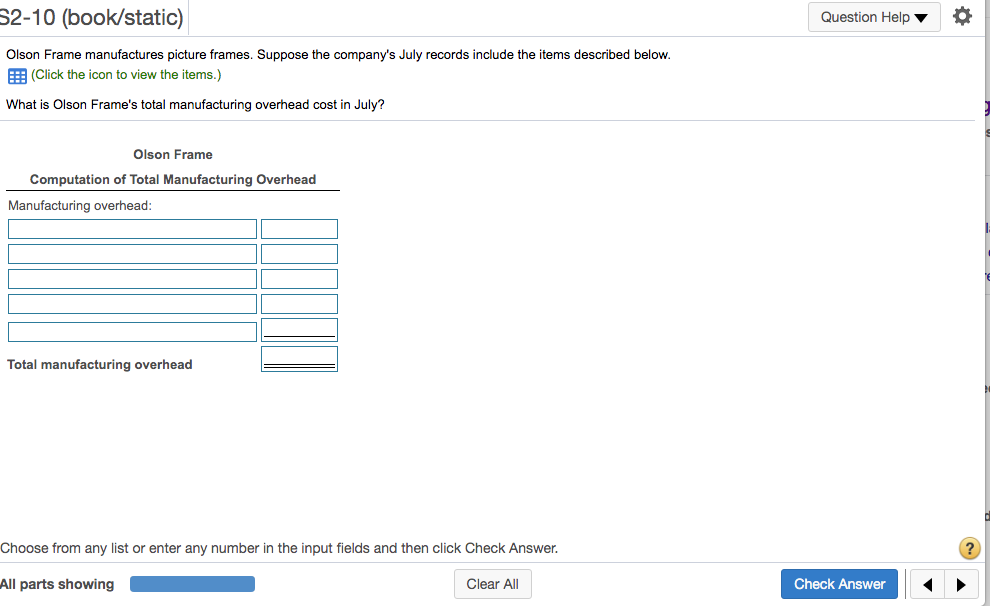990x606 pixels.
Task: Select fourth overhead item description field
Action: pyautogui.click(x=133, y=304)
